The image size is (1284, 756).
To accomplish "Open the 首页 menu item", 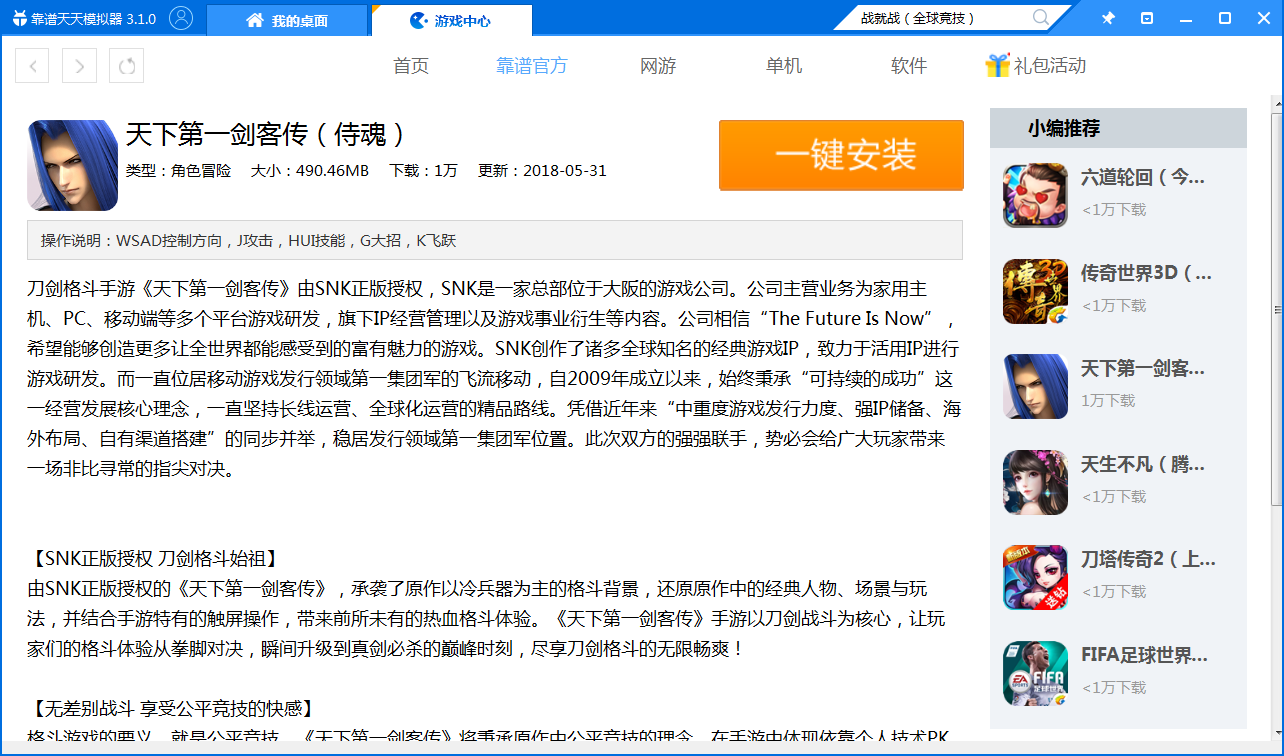I will pyautogui.click(x=411, y=66).
